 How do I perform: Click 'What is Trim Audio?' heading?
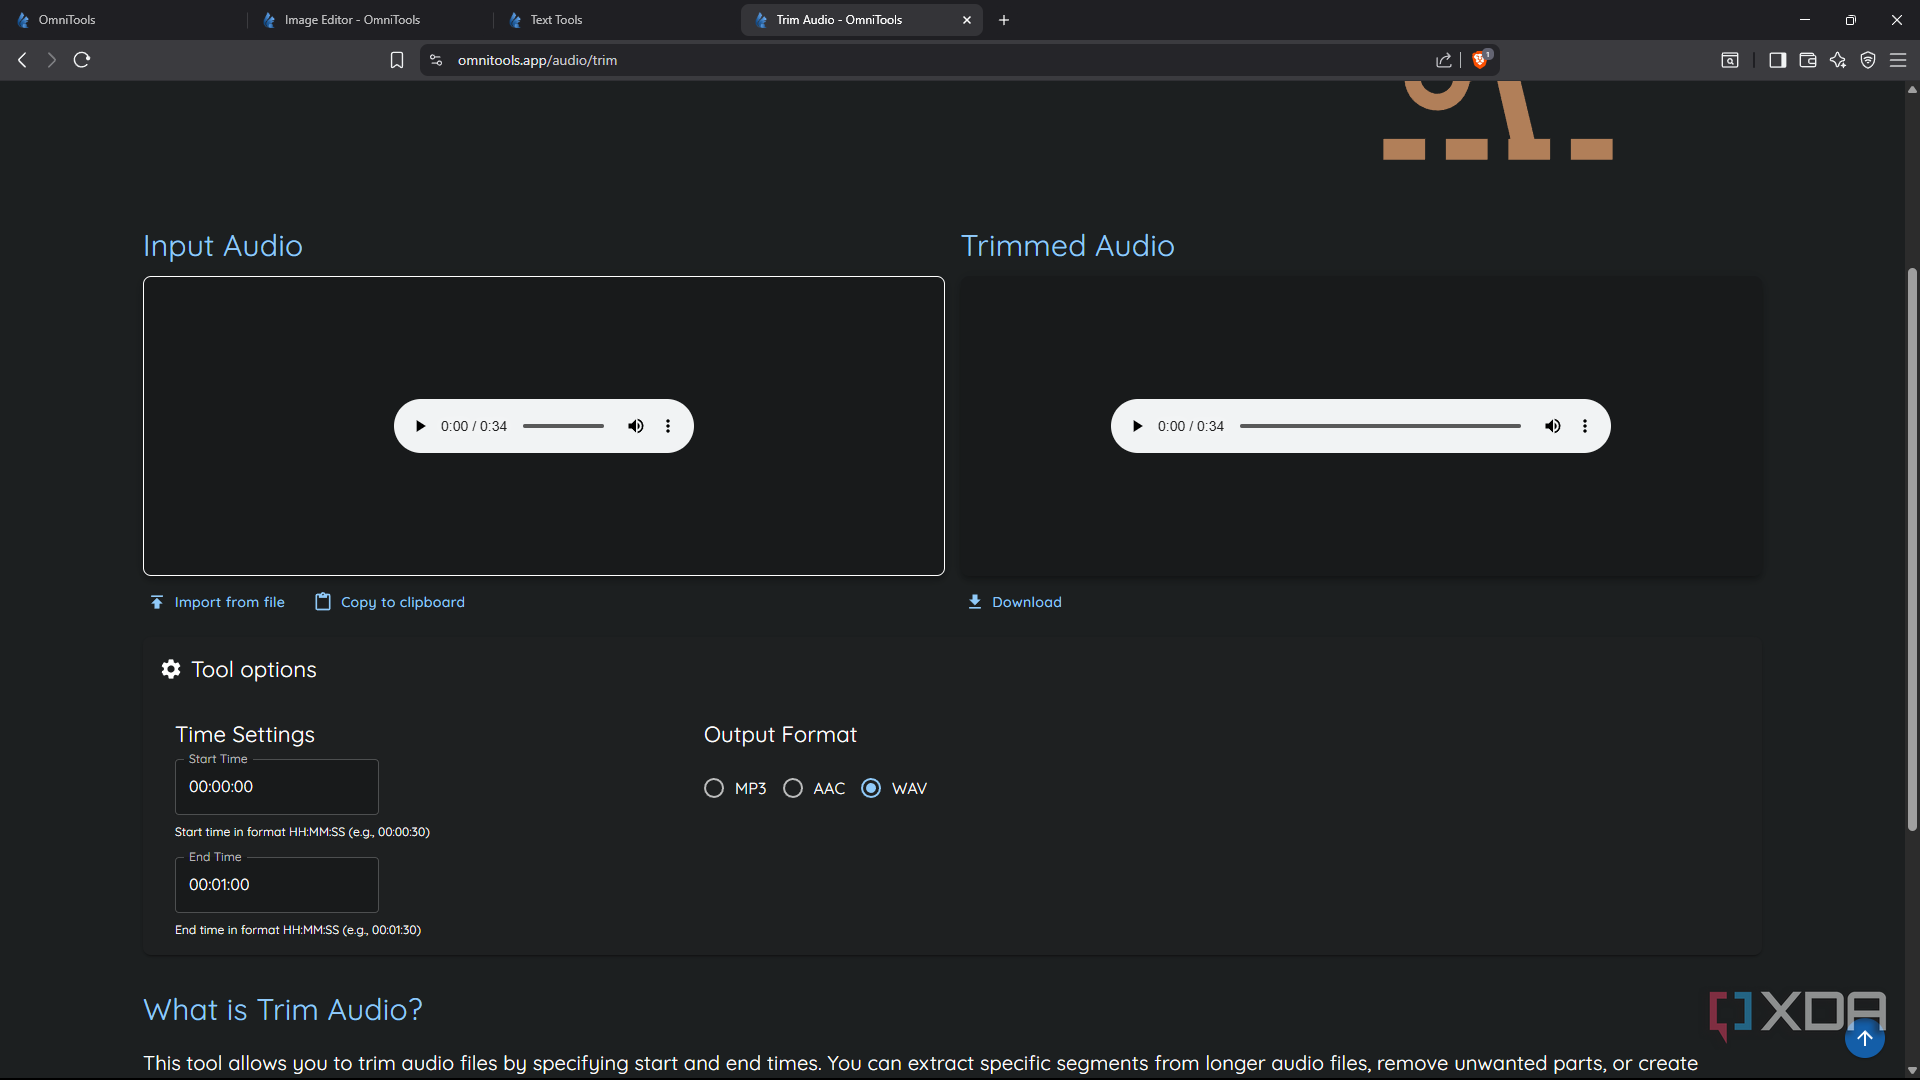pos(283,1010)
